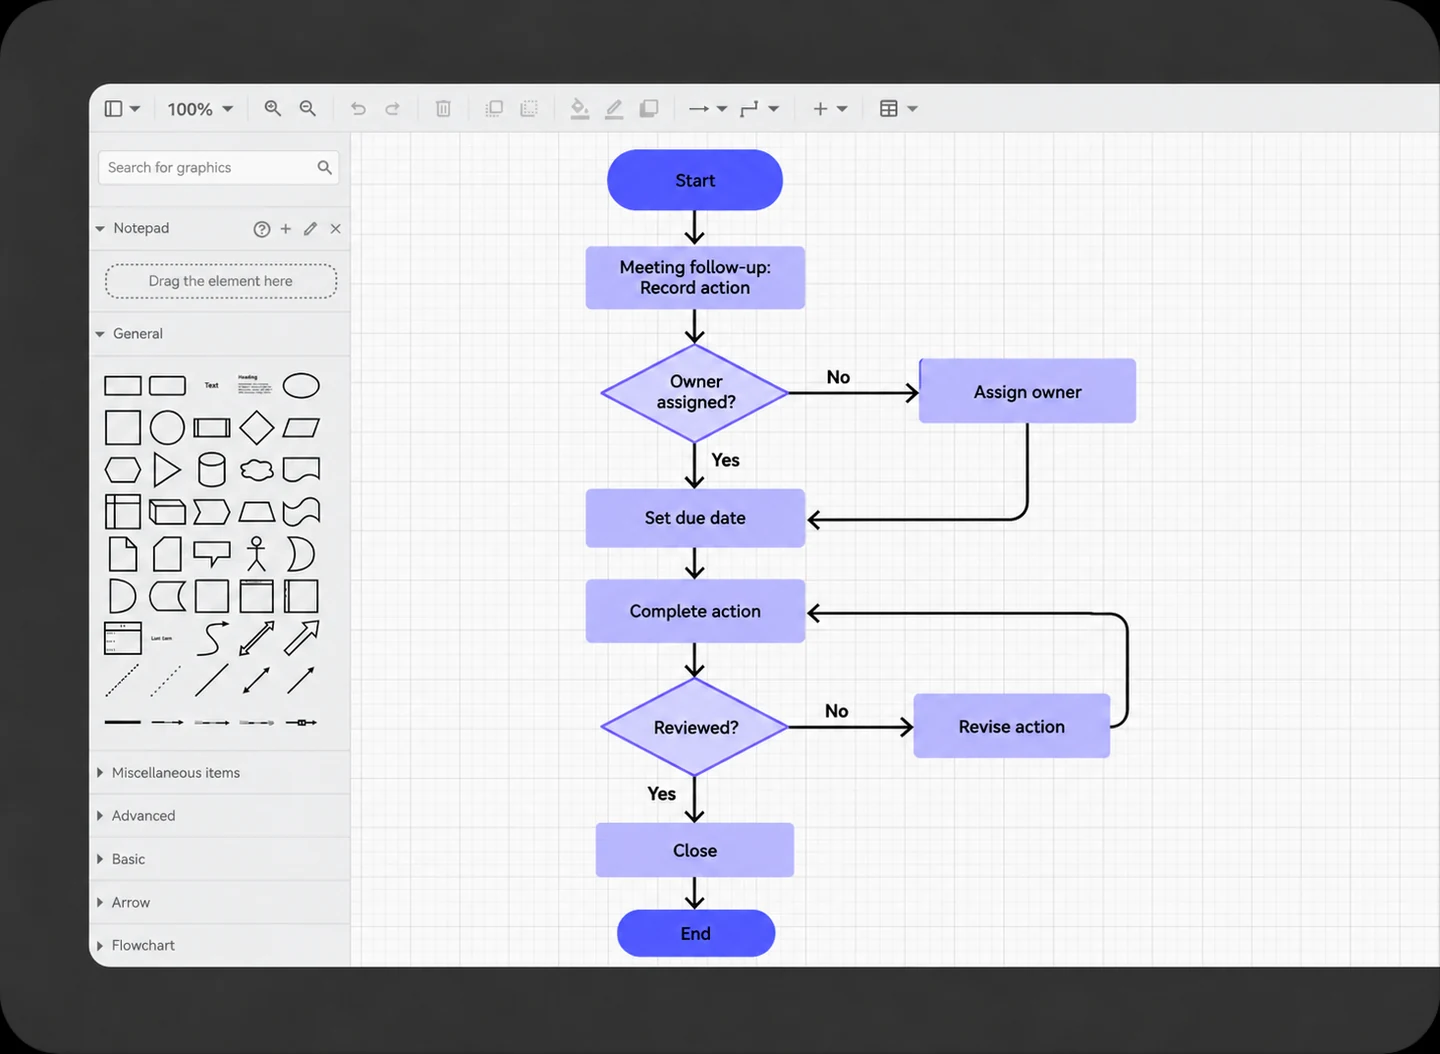The height and width of the screenshot is (1054, 1440).
Task: Open the insert plus dropdown
Action: (830, 109)
